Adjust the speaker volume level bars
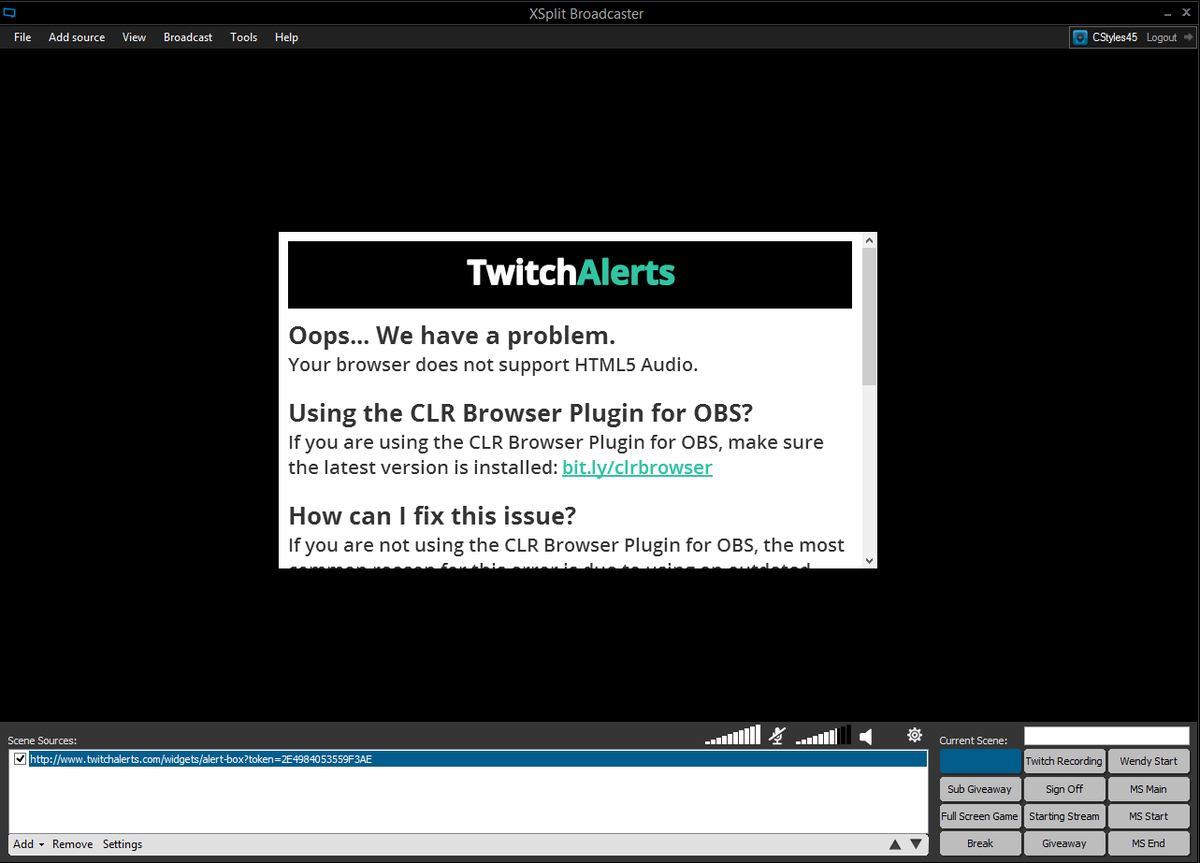Viewport: 1200px width, 863px height. tap(824, 736)
